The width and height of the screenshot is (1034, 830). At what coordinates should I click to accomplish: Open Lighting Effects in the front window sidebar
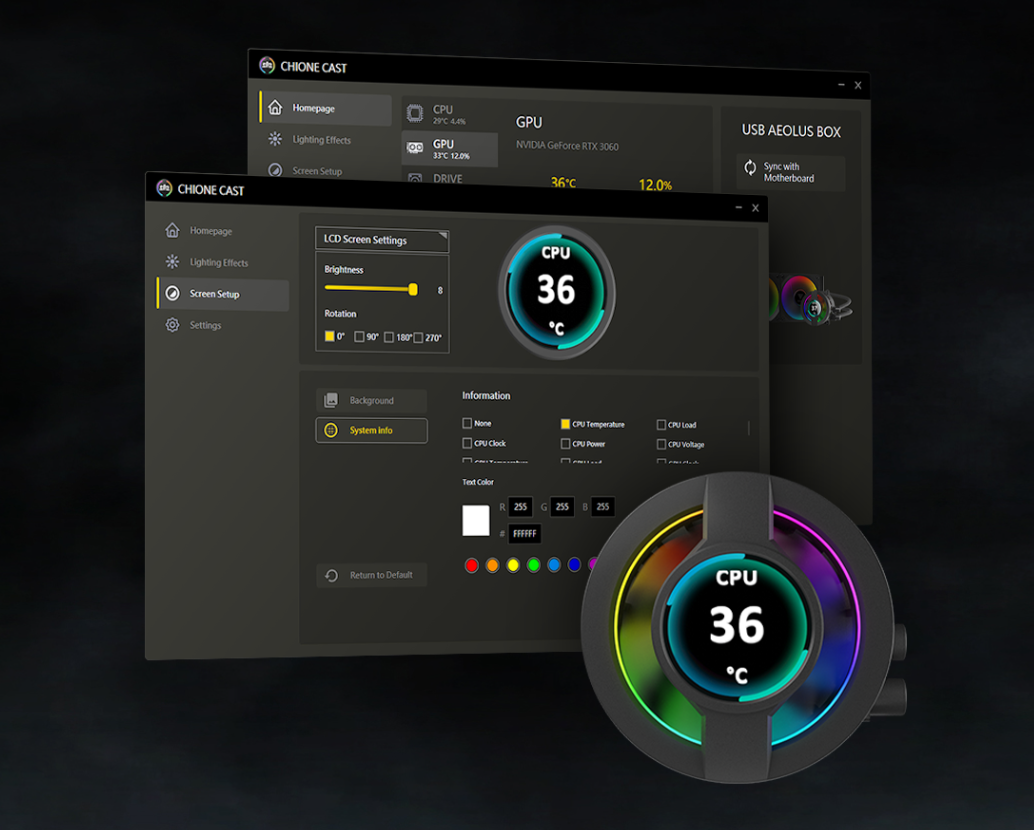coord(219,262)
